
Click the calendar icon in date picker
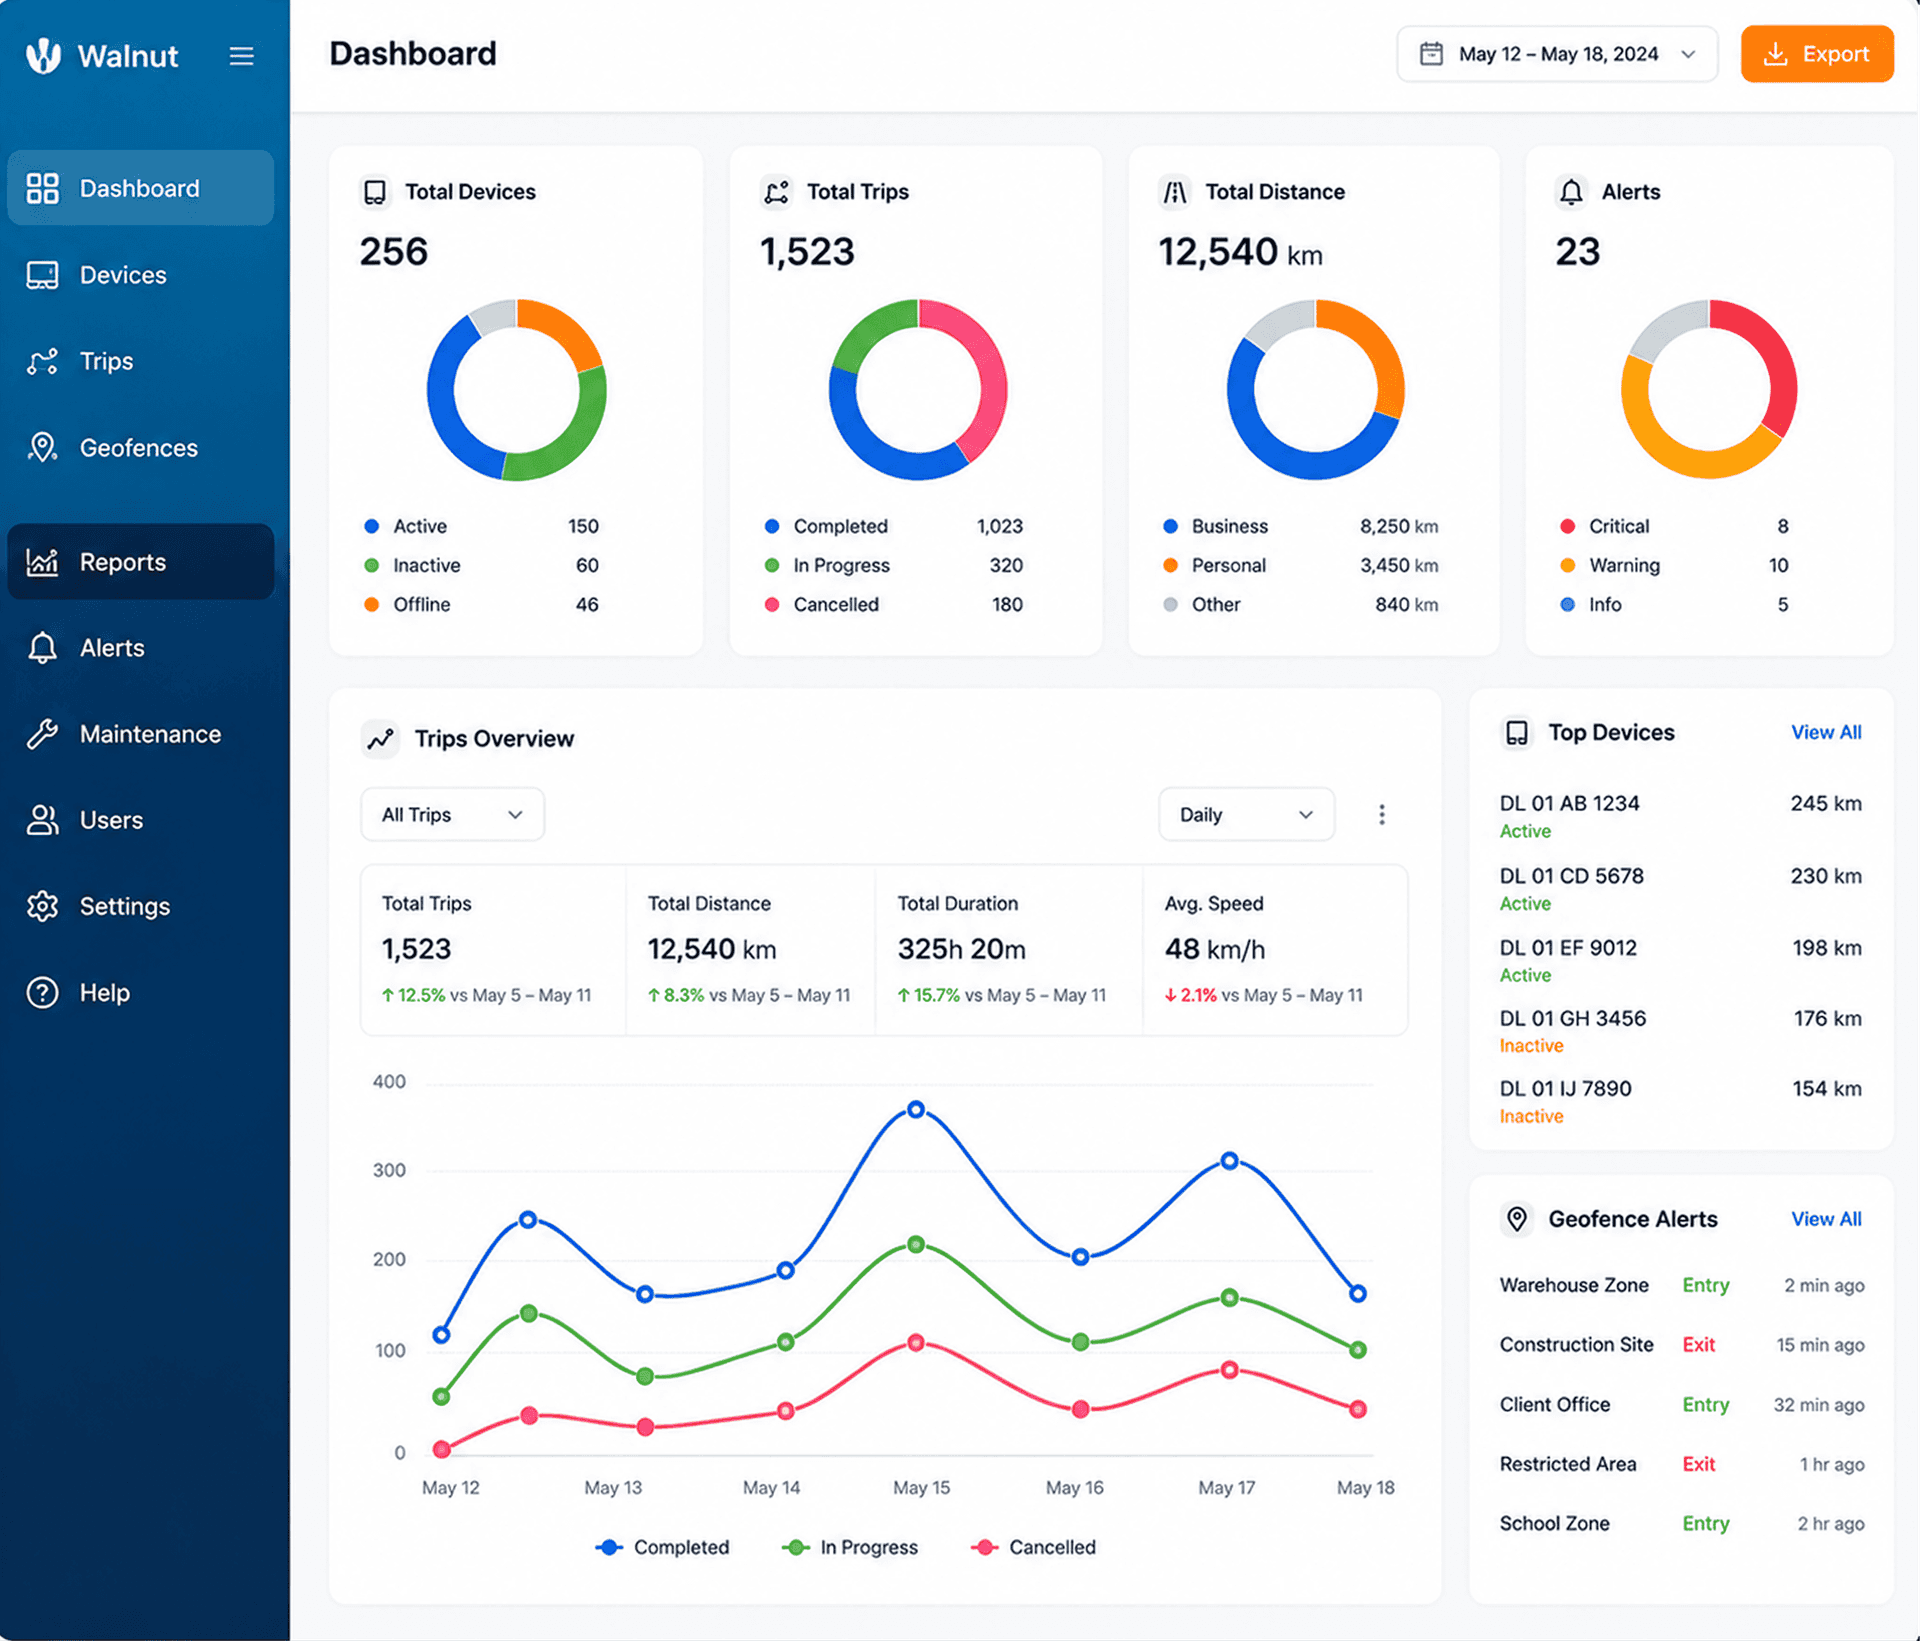click(1431, 54)
